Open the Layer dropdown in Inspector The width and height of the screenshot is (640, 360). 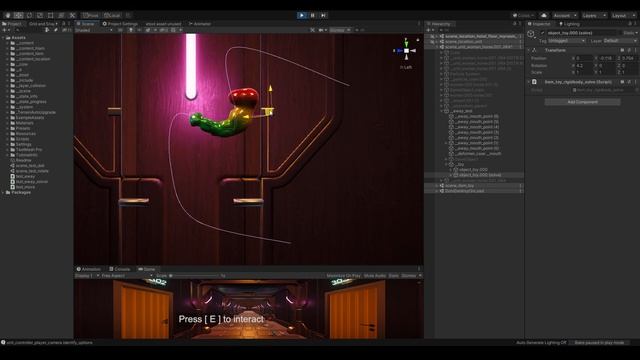click(620, 41)
